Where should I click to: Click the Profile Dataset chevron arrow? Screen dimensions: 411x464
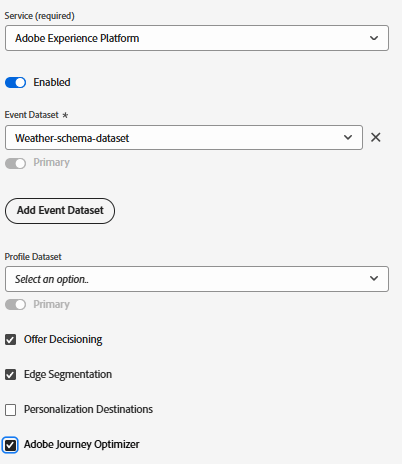(374, 278)
